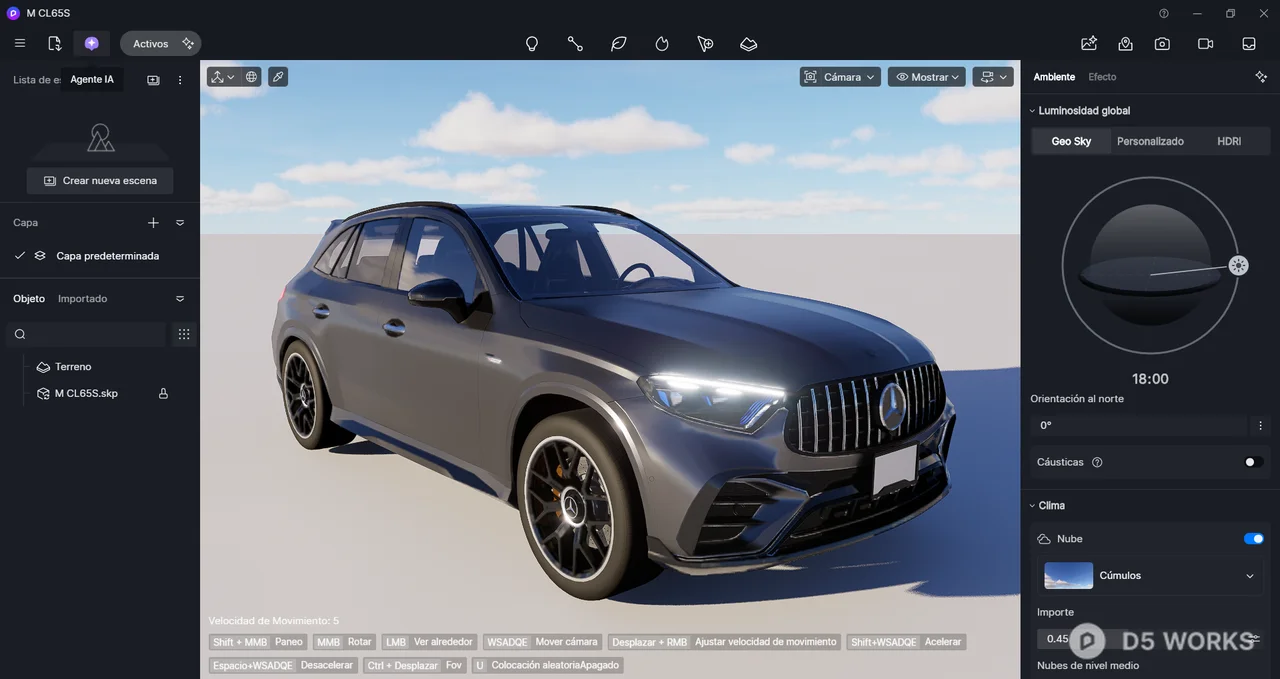The image size is (1280, 679).
Task: Select the Geo Sky mode
Action: click(1071, 141)
